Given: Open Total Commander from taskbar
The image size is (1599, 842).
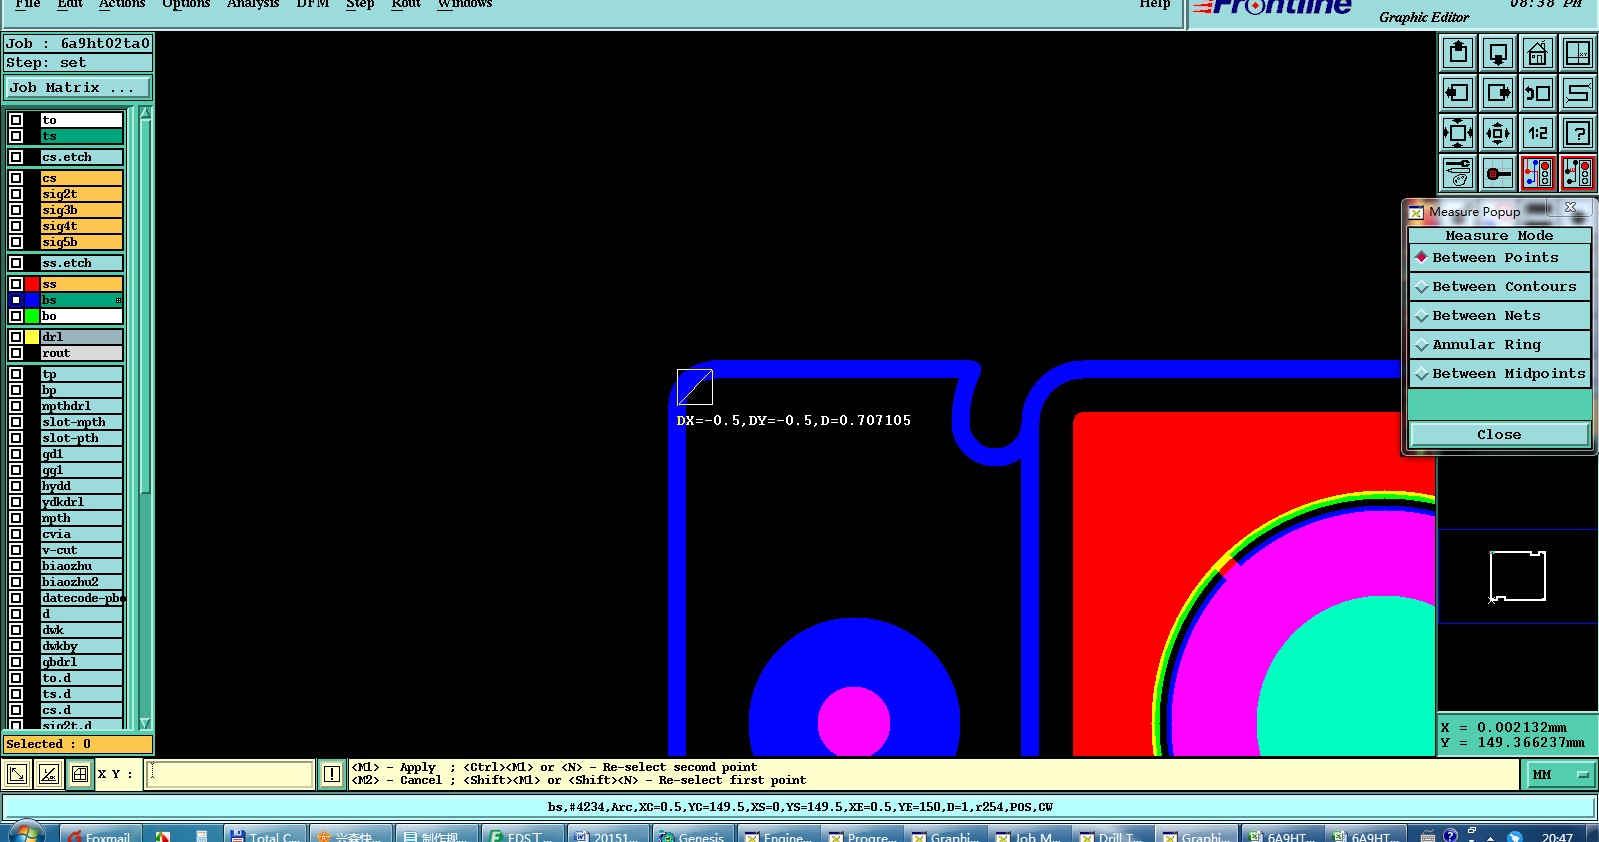Looking at the screenshot, I should [x=264, y=835].
